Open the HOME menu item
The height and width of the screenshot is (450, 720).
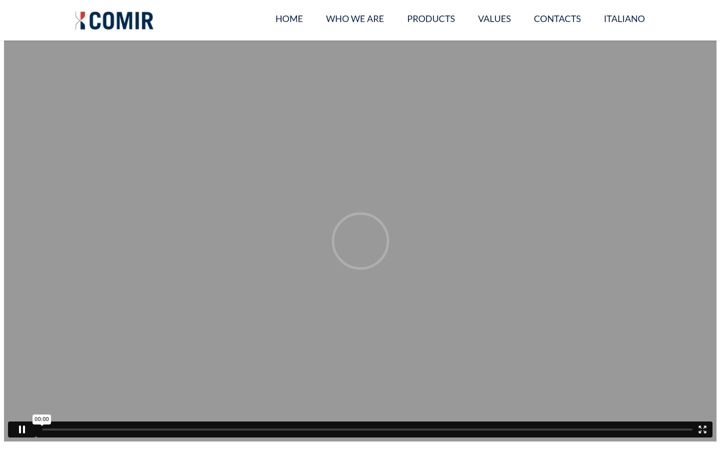pyautogui.click(x=289, y=19)
